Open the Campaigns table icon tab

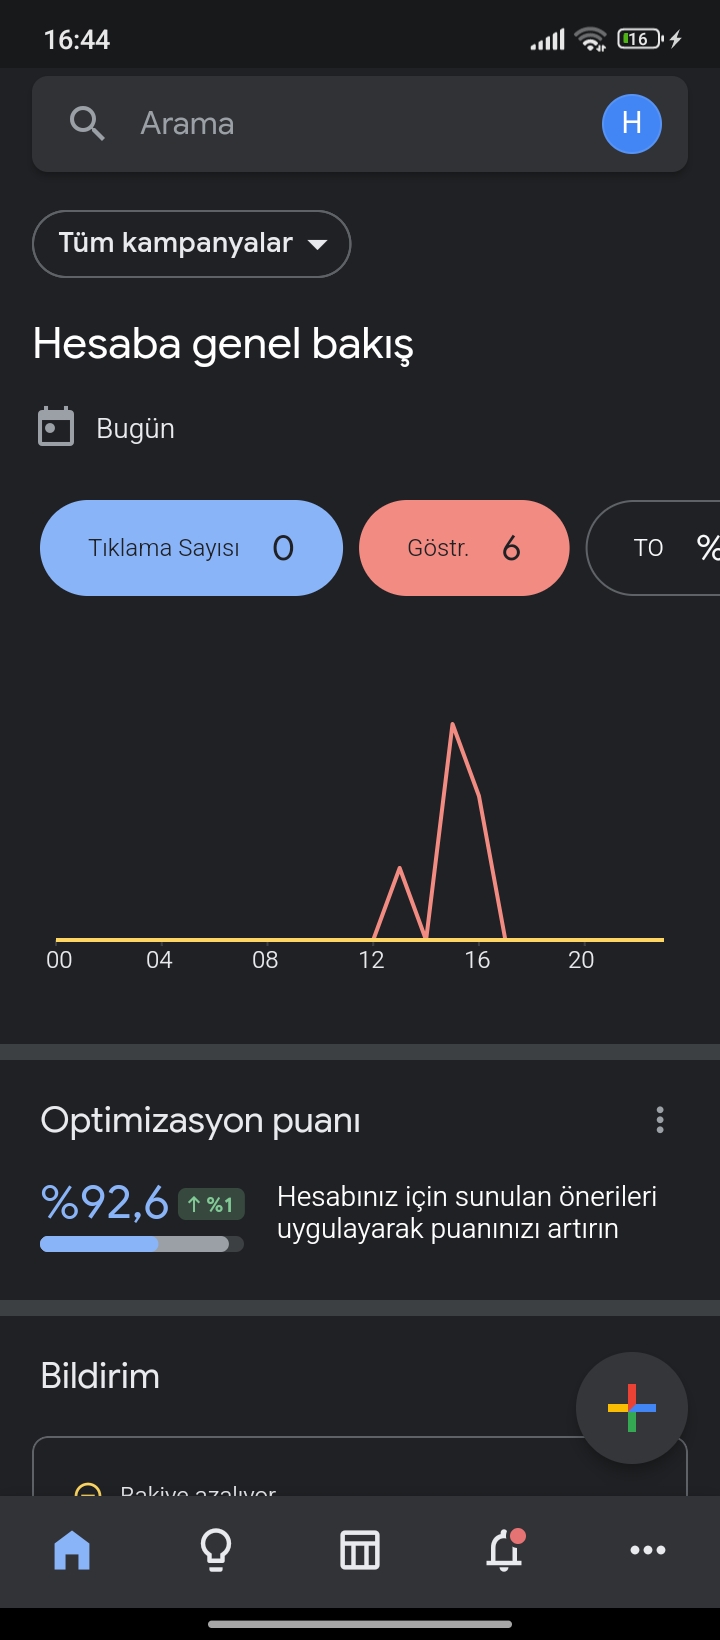[x=360, y=1550]
